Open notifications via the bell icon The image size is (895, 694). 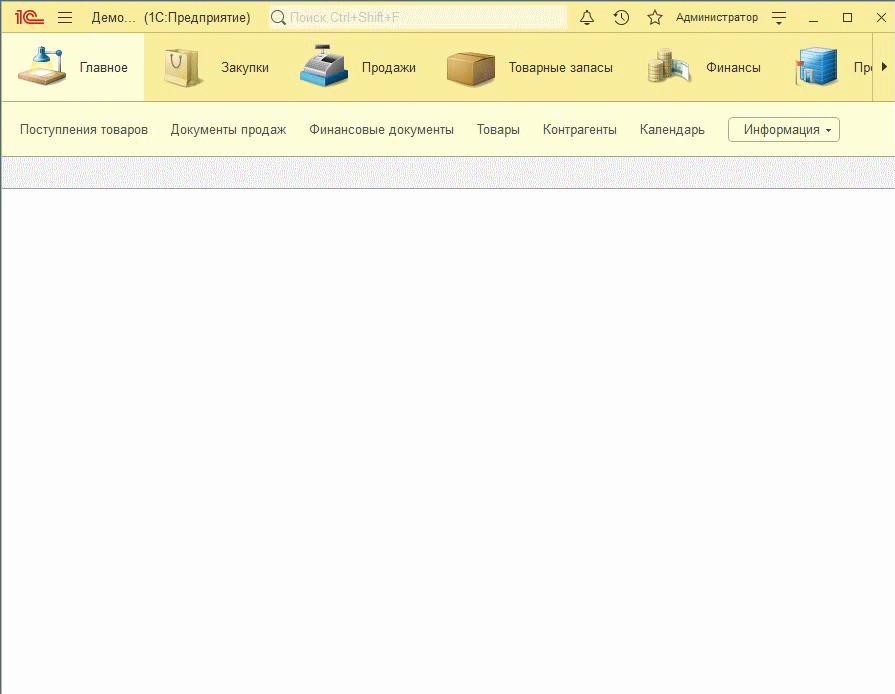pyautogui.click(x=587, y=17)
